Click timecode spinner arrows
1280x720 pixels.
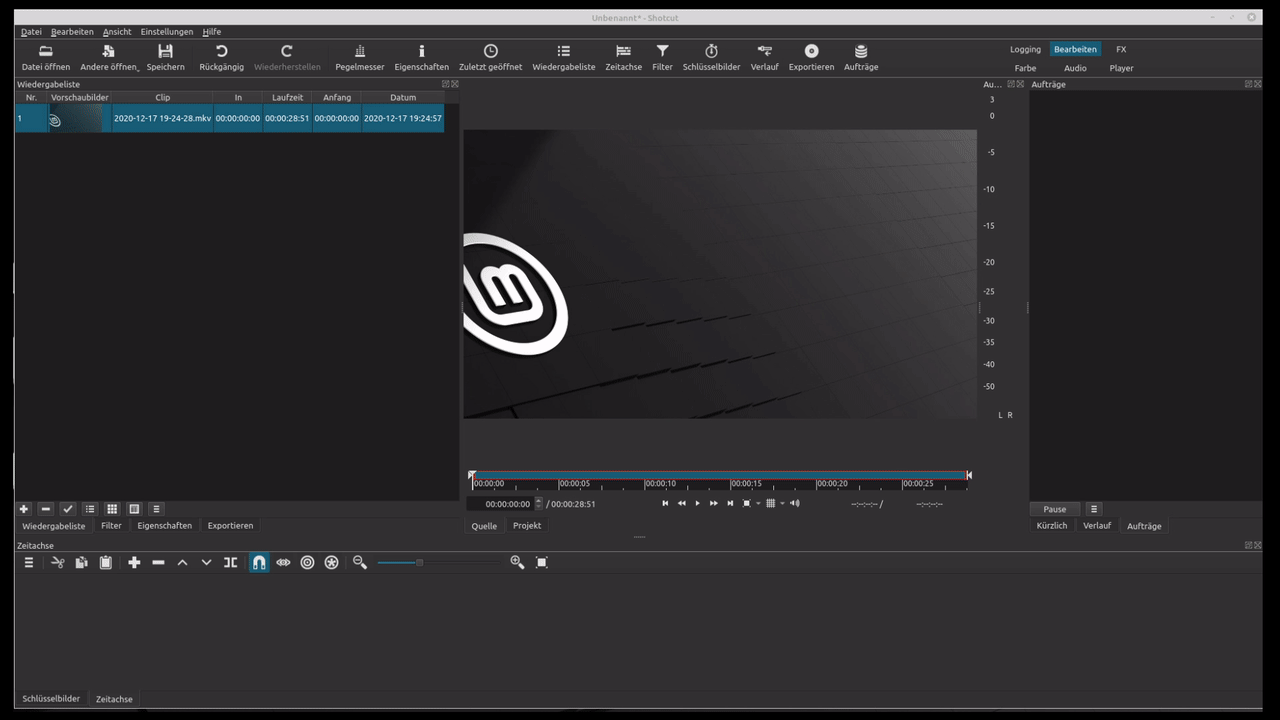click(x=539, y=504)
